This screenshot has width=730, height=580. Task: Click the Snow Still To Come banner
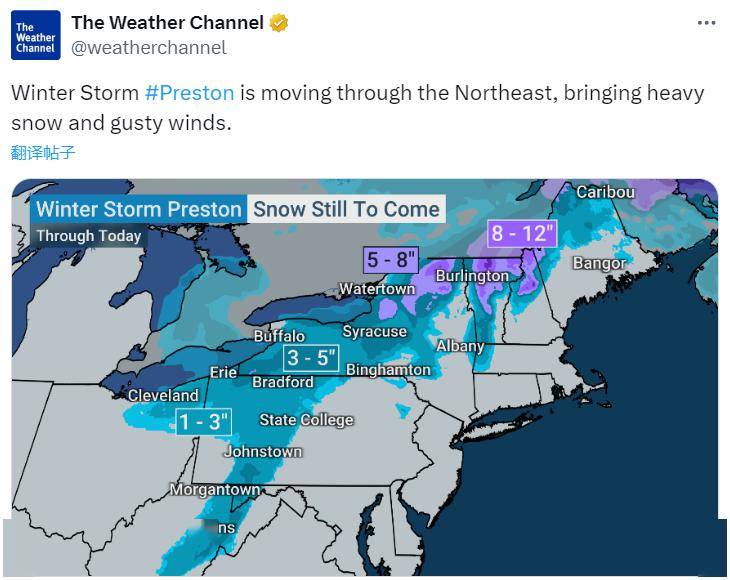pos(346,209)
